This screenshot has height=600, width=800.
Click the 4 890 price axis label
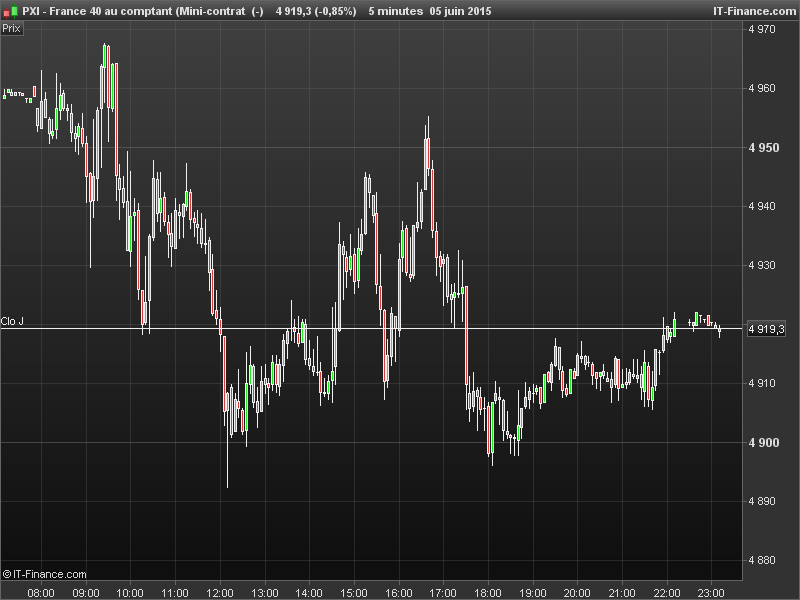pyautogui.click(x=762, y=501)
